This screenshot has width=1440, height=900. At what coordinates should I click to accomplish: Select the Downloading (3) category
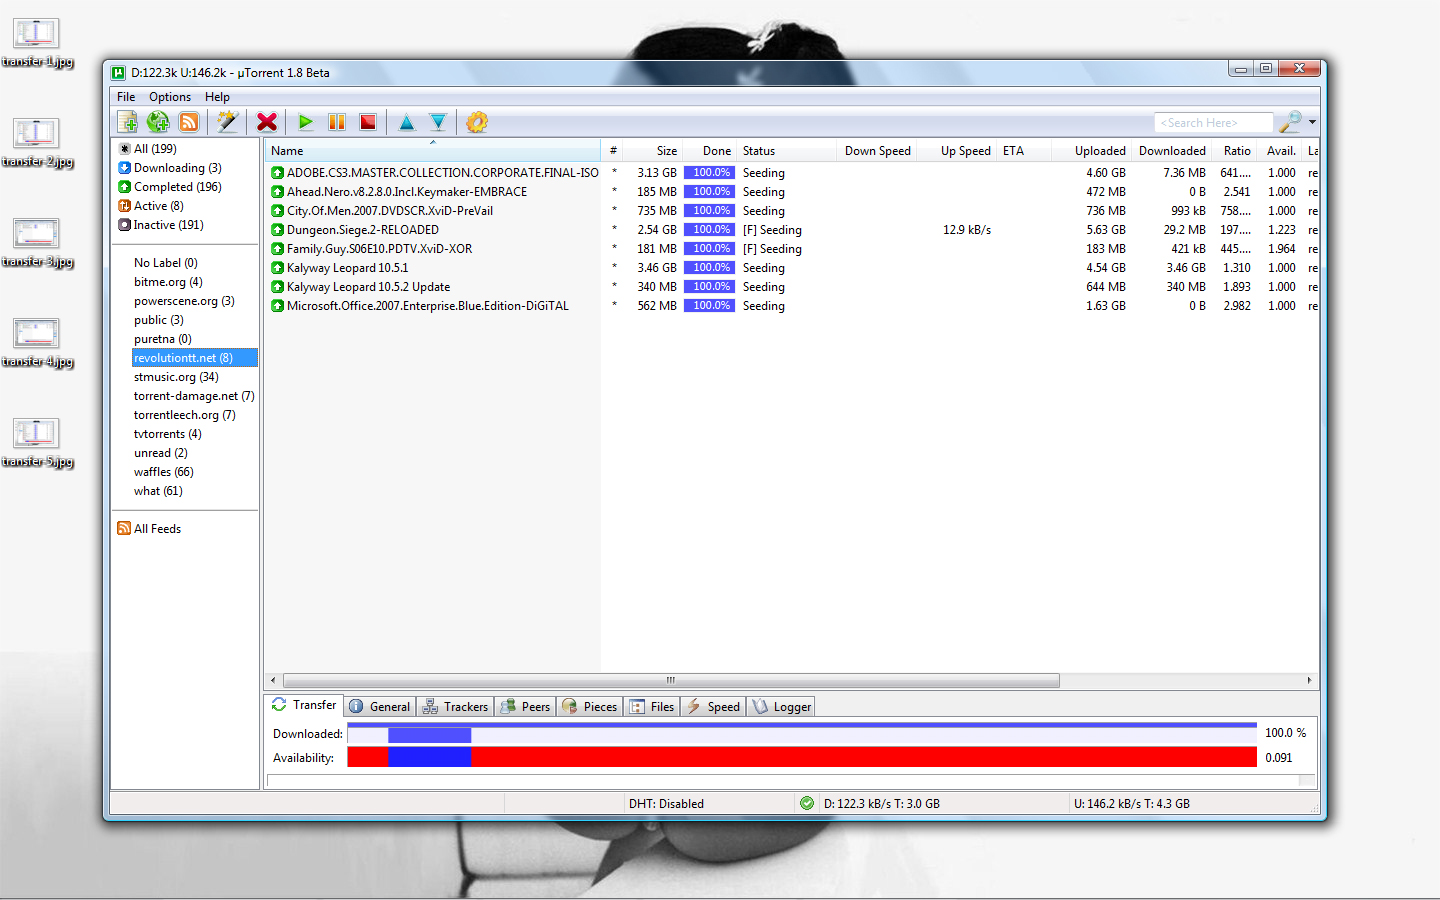coord(170,168)
